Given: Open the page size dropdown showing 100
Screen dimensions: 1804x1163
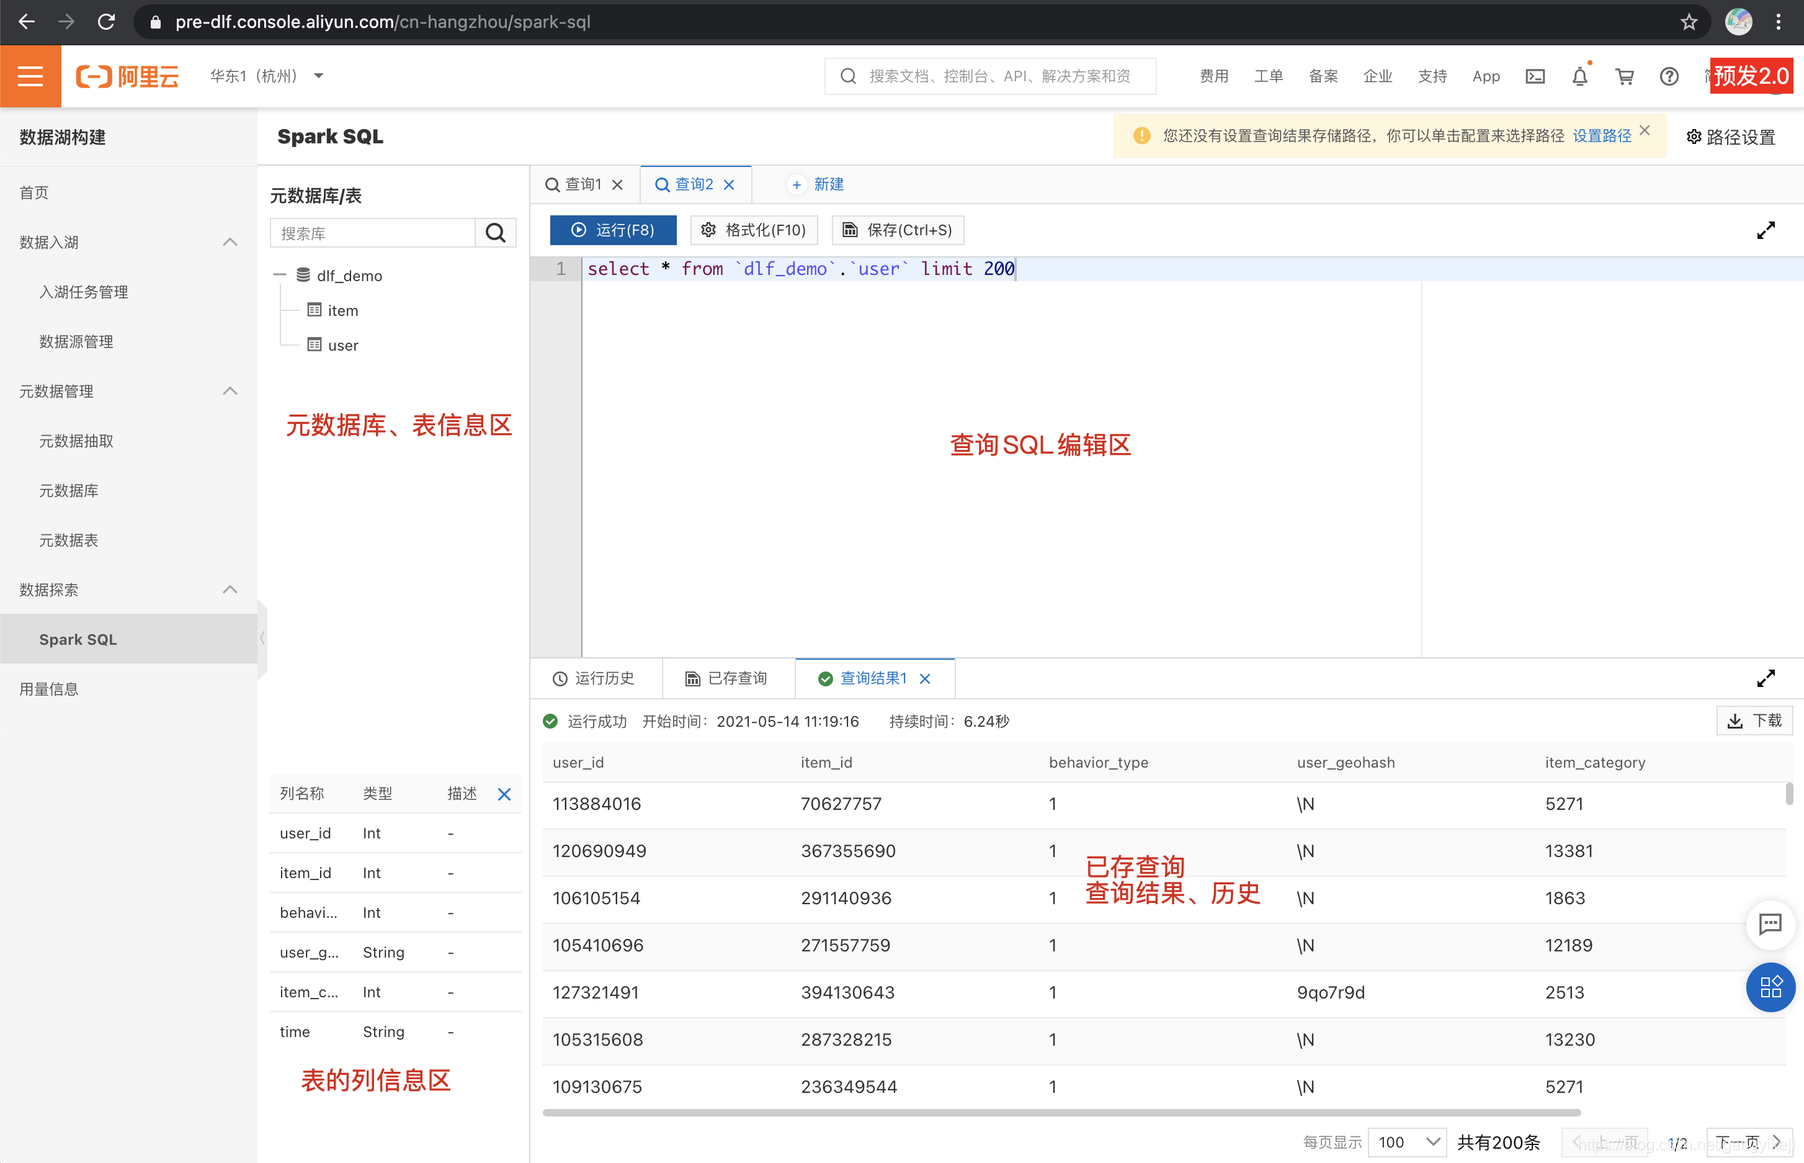Looking at the screenshot, I should tap(1406, 1141).
